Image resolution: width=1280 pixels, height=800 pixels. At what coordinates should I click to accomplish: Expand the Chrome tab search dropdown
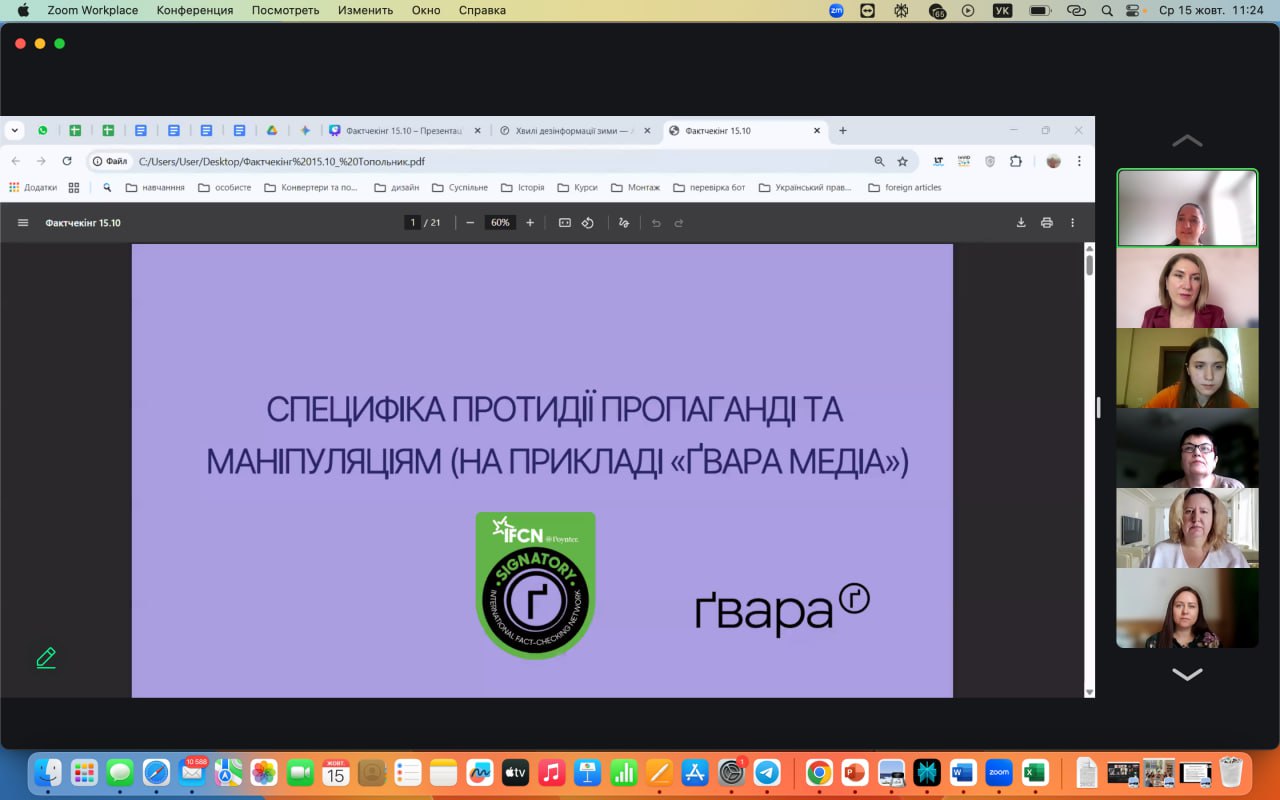(15, 130)
